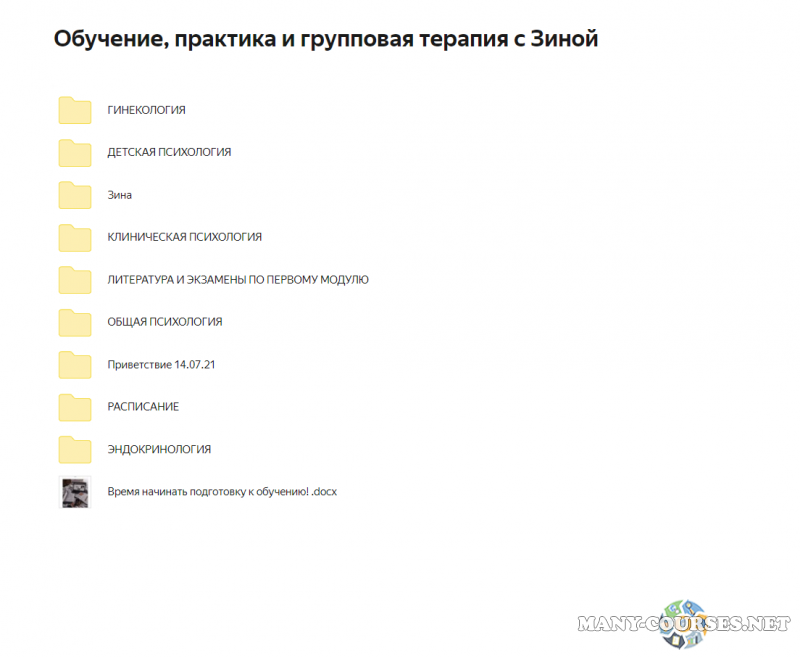Open the ЭНДОКРИНОЛОГИЯ folder icon

[x=74, y=449]
